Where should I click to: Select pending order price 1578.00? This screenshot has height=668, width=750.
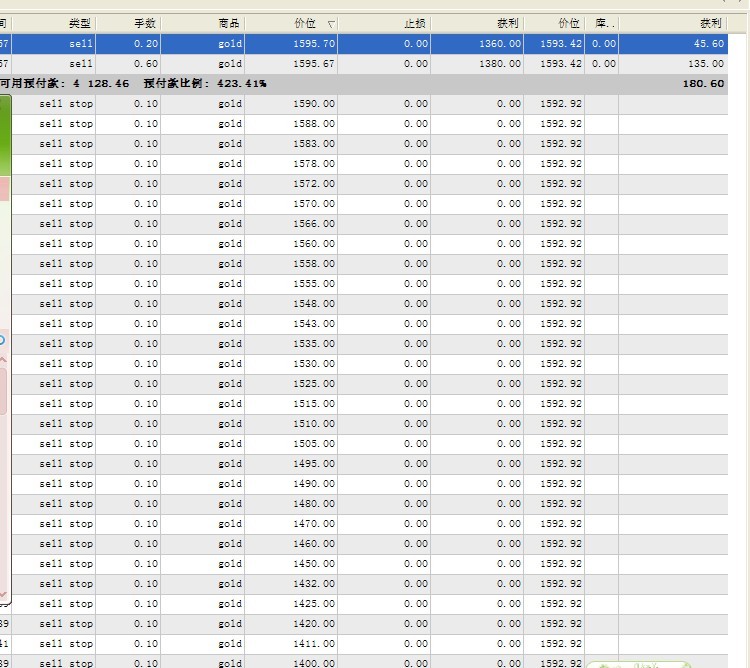tap(314, 164)
